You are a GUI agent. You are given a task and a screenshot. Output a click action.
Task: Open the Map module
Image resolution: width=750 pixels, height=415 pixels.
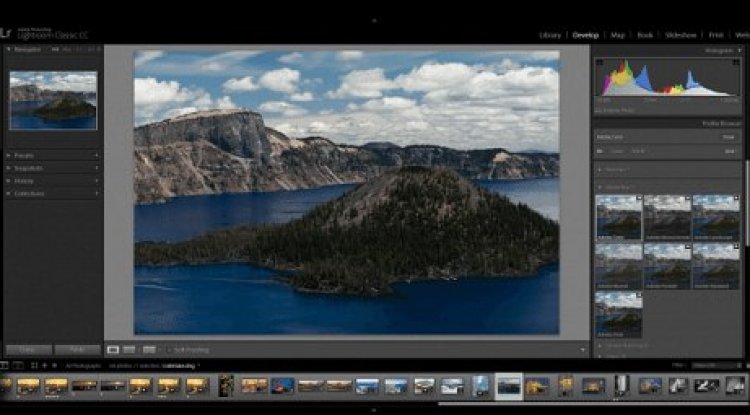pos(618,35)
